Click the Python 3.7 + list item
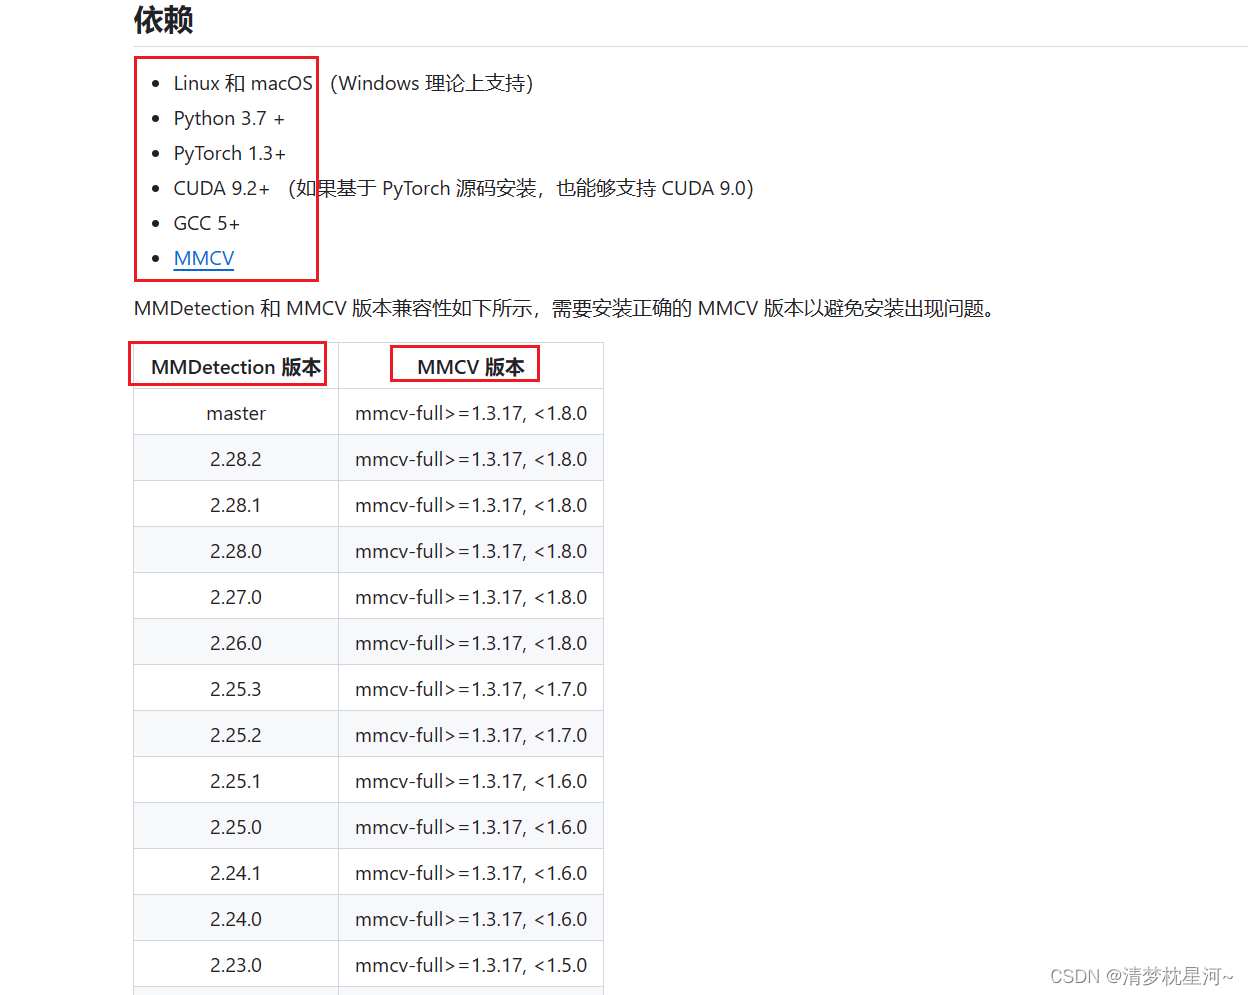The width and height of the screenshot is (1248, 995). point(229,118)
